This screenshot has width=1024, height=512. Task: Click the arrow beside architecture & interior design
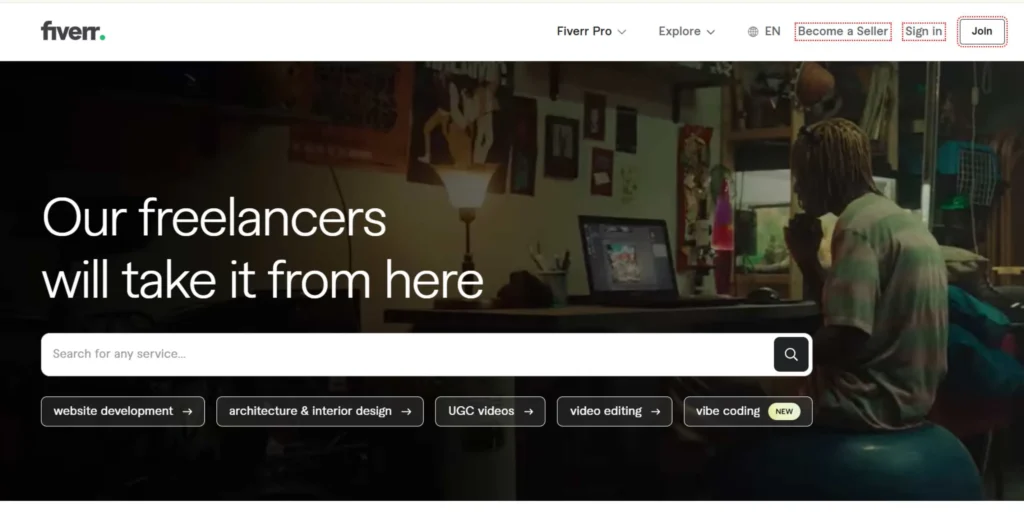click(x=406, y=411)
